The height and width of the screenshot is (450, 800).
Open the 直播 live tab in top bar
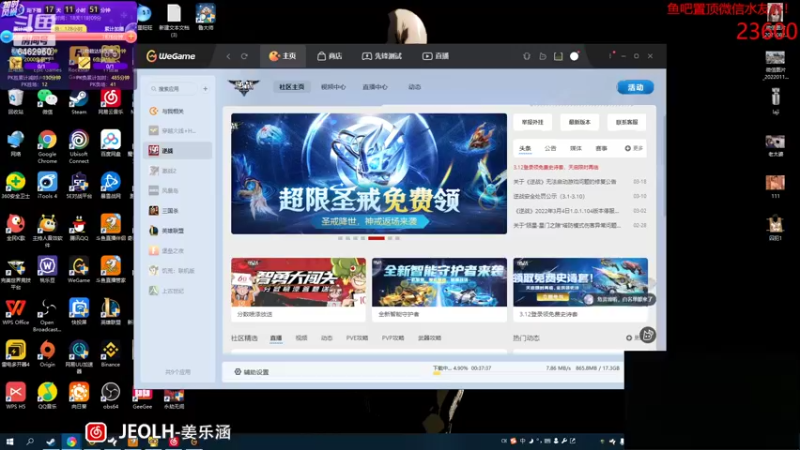[x=435, y=56]
